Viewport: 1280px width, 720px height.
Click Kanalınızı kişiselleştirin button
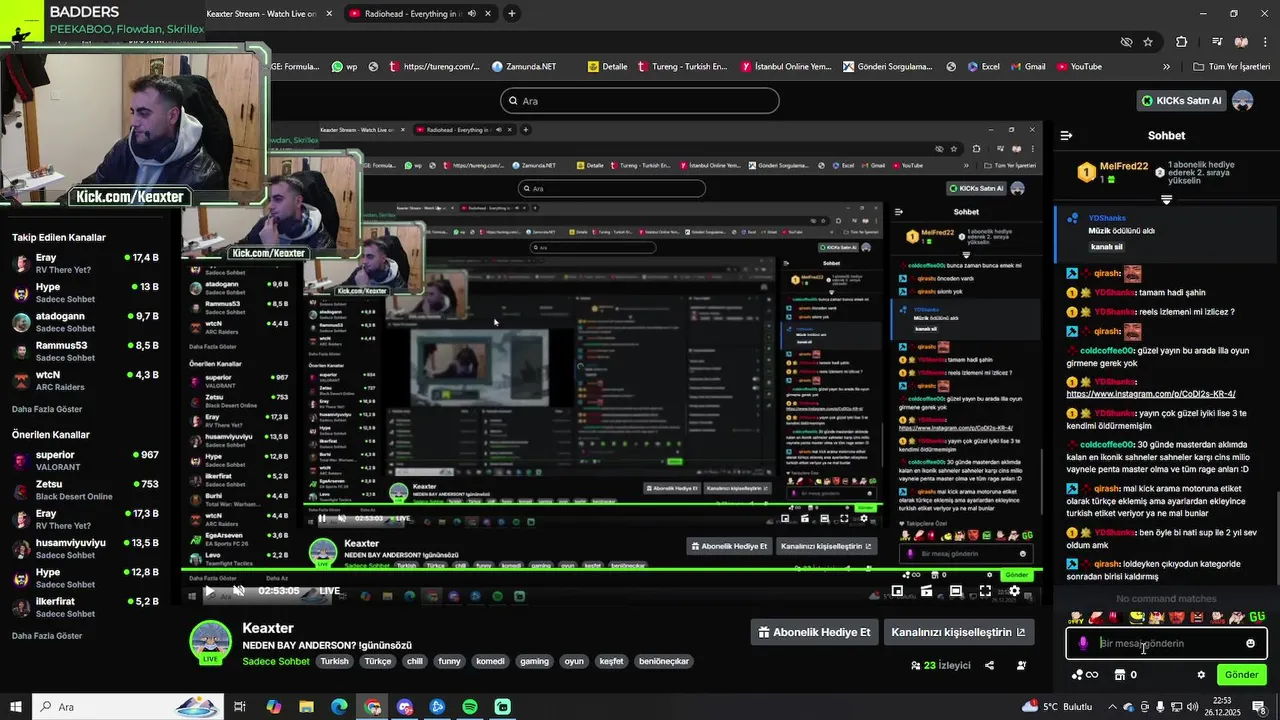[x=958, y=632]
